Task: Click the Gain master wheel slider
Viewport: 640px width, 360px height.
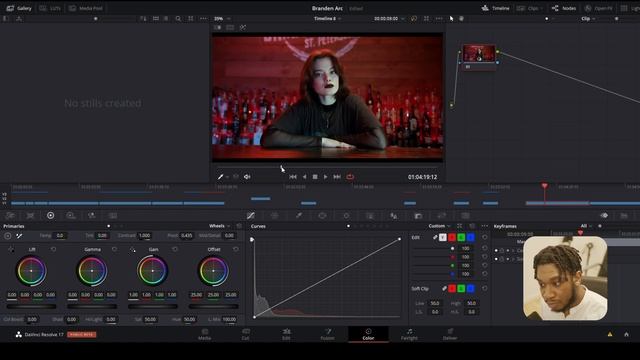Action: [153, 307]
